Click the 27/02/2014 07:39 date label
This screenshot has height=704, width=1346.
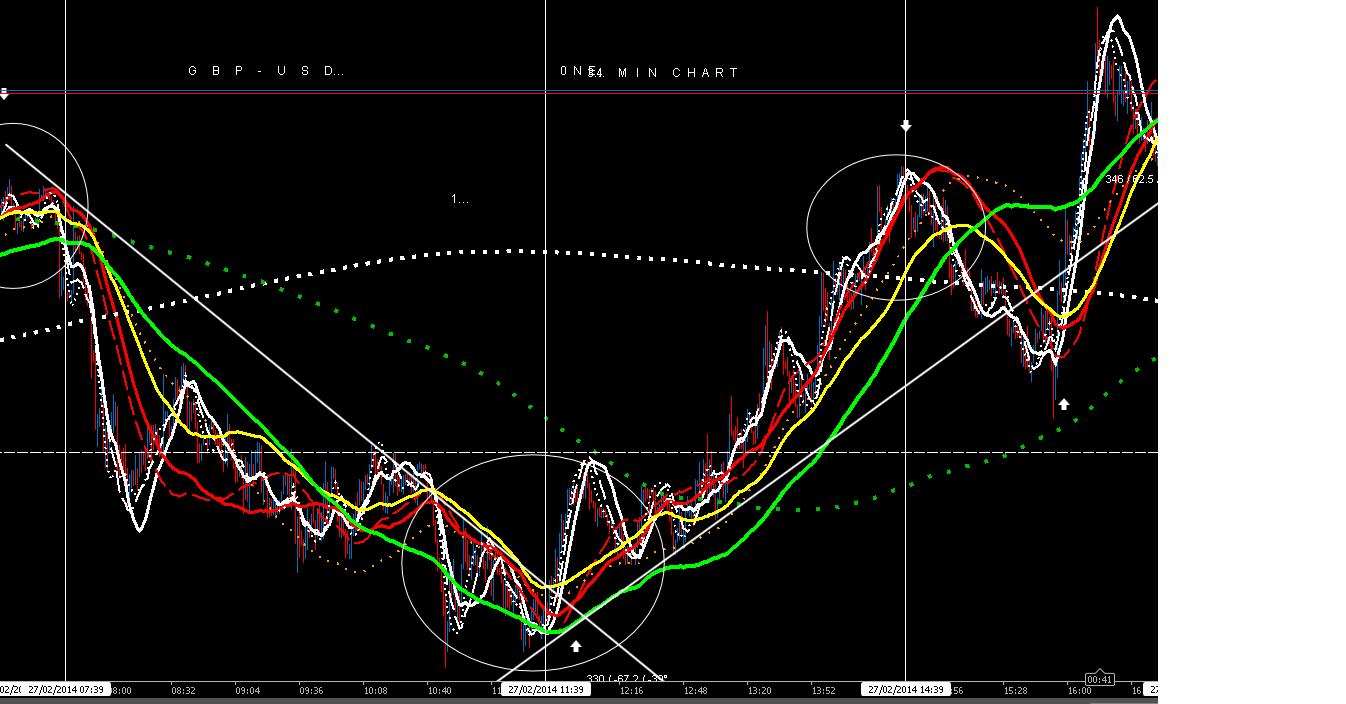(x=67, y=690)
